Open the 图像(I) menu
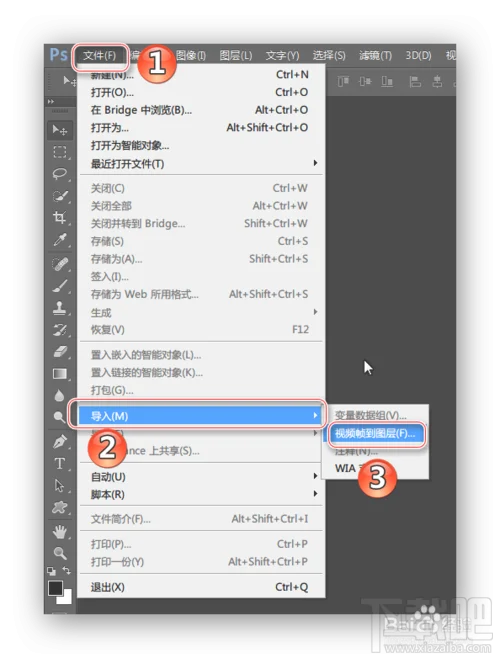The height and width of the screenshot is (658, 500). pos(191,55)
